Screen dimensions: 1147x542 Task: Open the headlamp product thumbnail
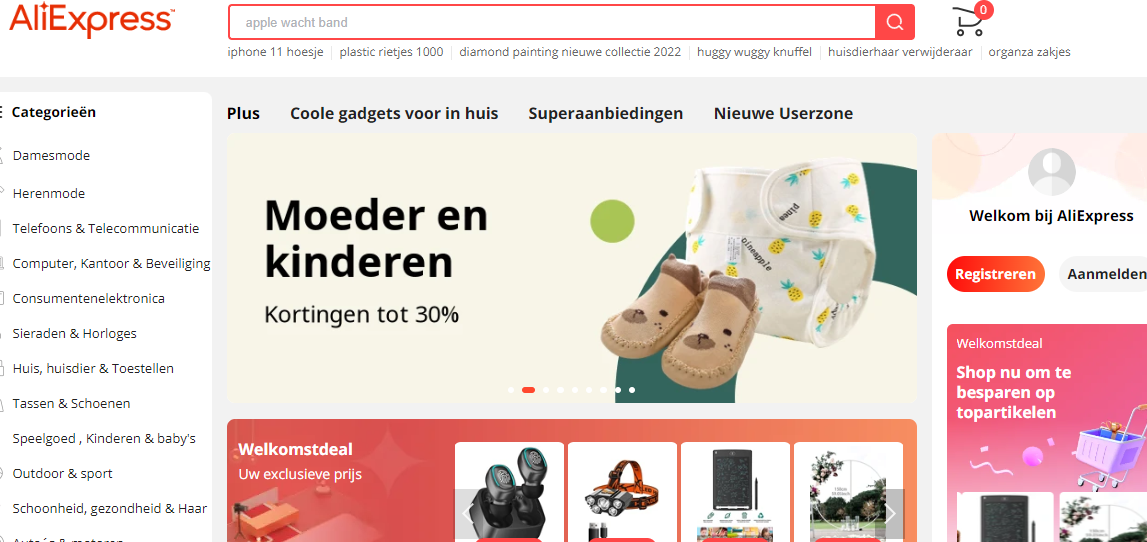[623, 492]
